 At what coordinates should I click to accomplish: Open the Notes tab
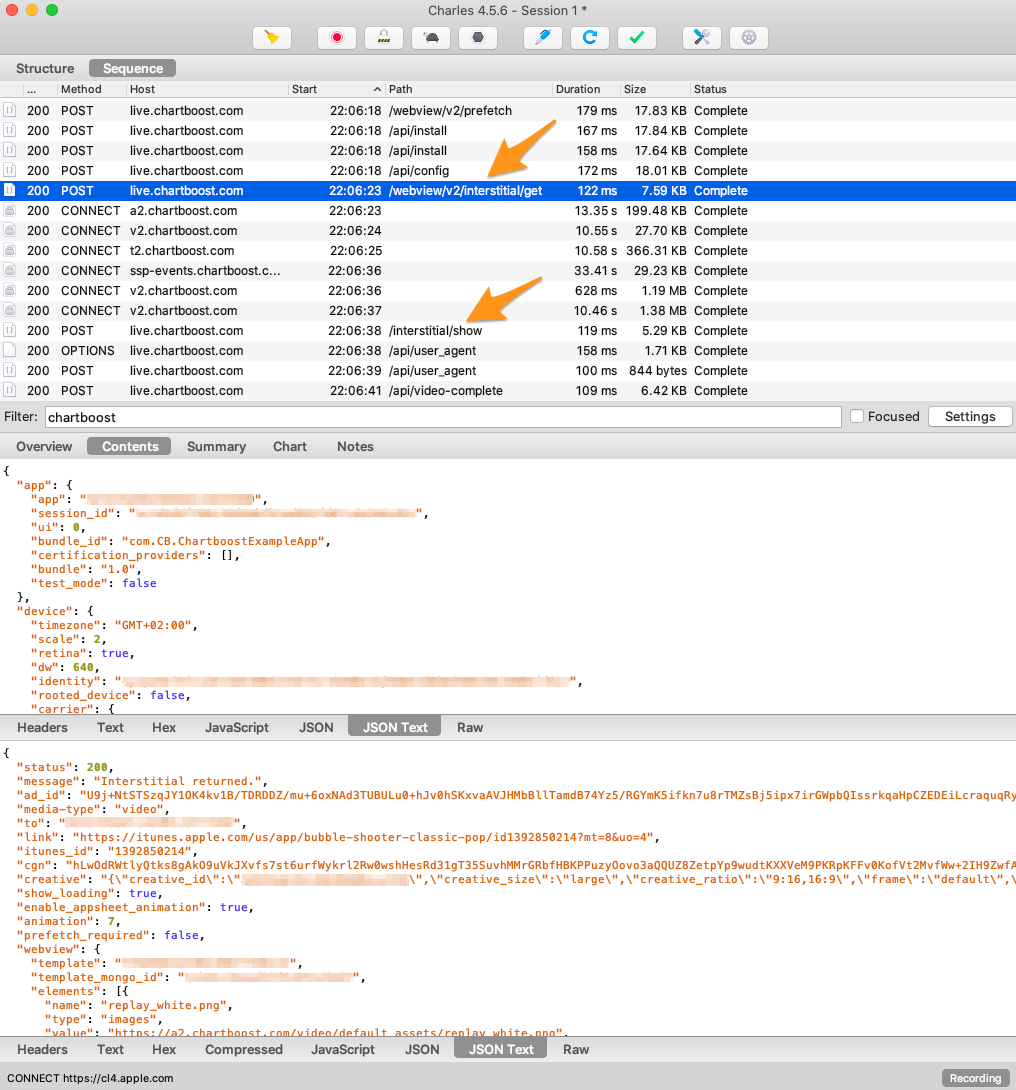pyautogui.click(x=355, y=446)
